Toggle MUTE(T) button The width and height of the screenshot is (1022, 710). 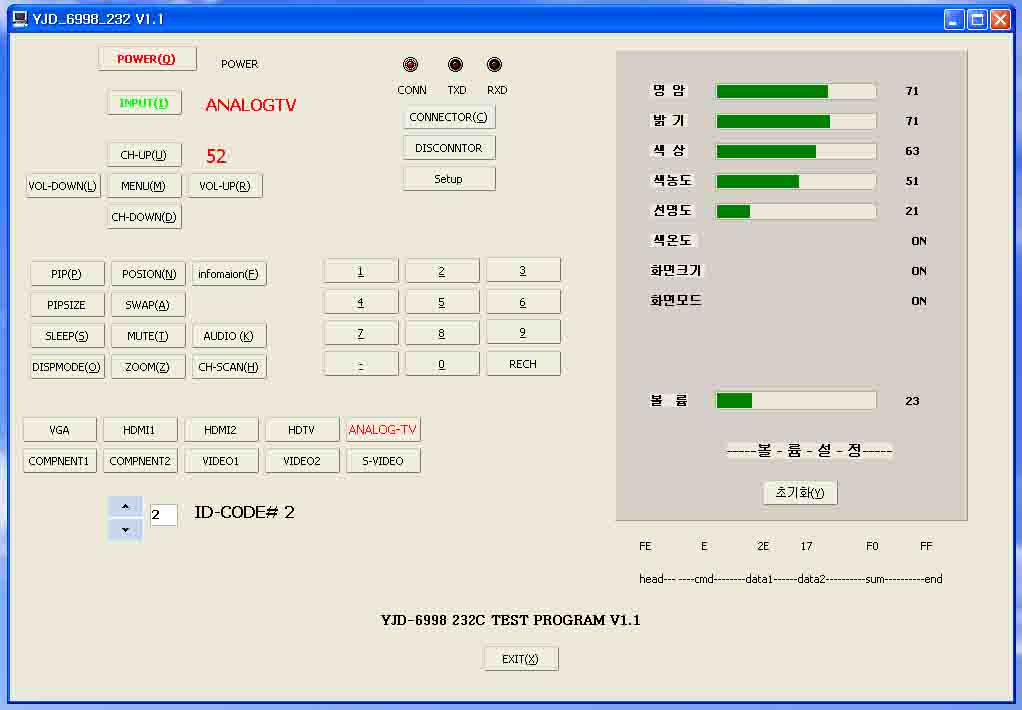point(148,336)
